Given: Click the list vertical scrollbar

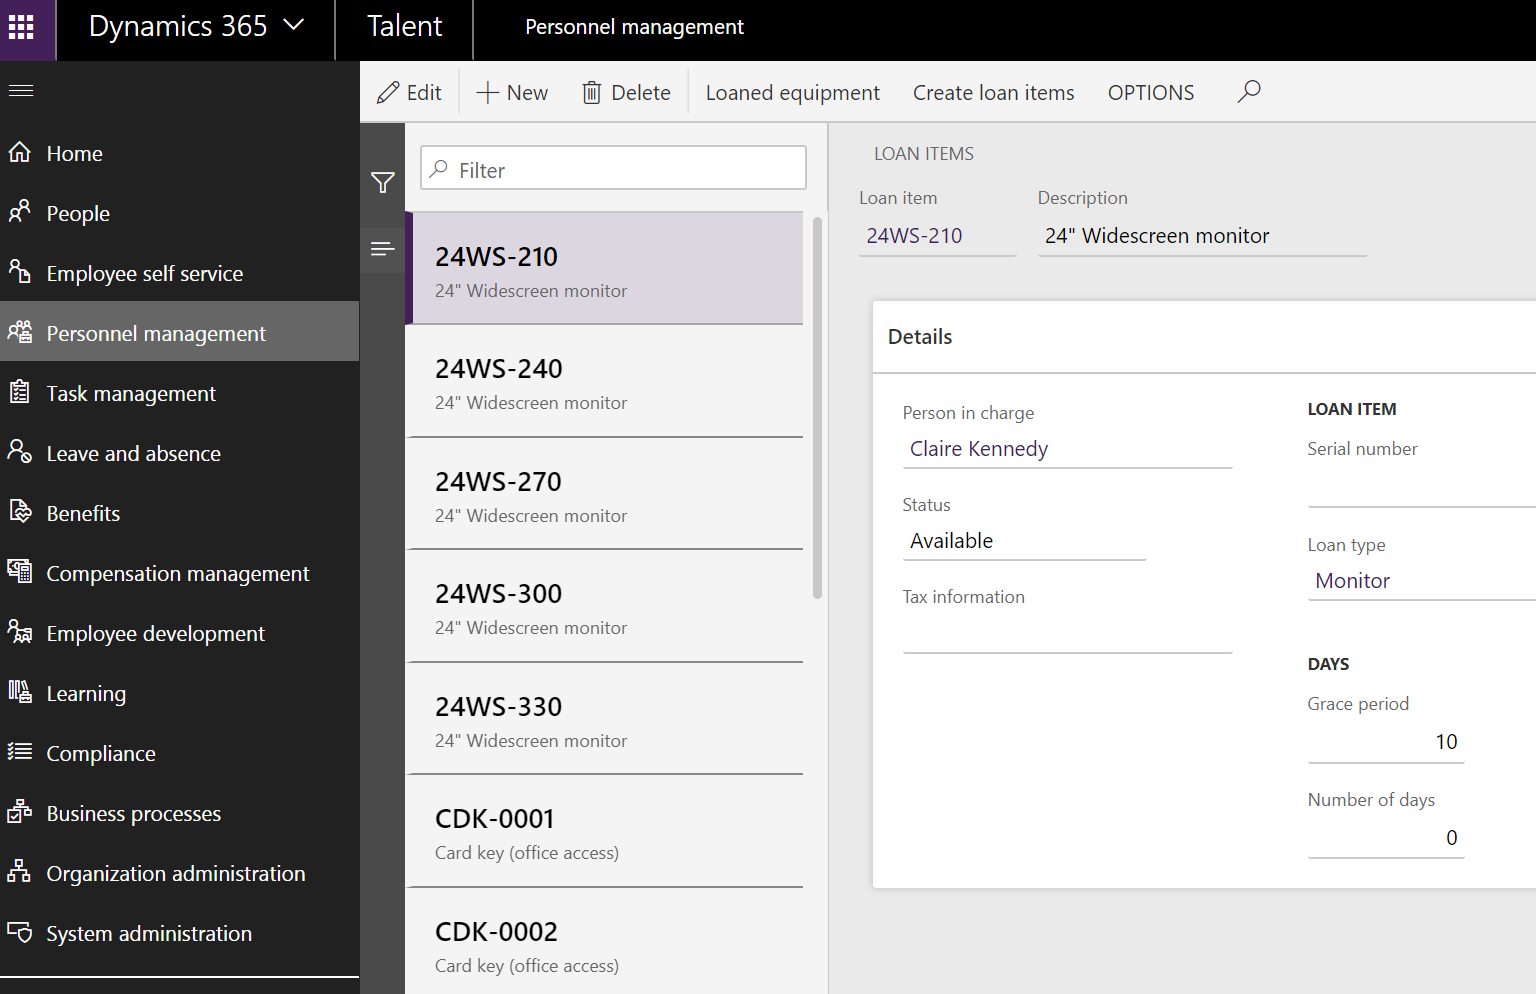Looking at the screenshot, I should tap(817, 408).
